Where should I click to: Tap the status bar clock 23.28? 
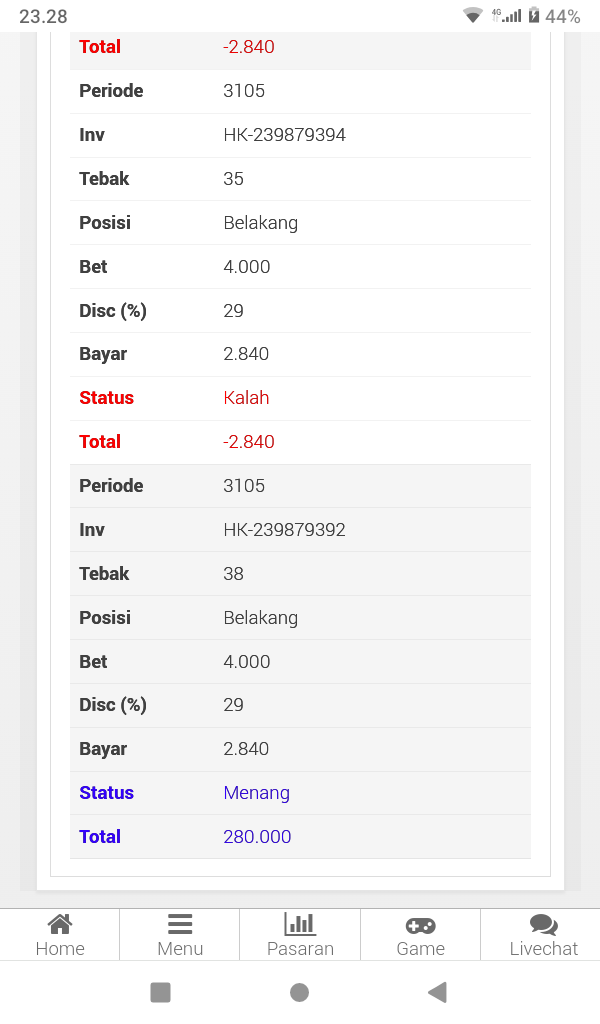coord(43,16)
